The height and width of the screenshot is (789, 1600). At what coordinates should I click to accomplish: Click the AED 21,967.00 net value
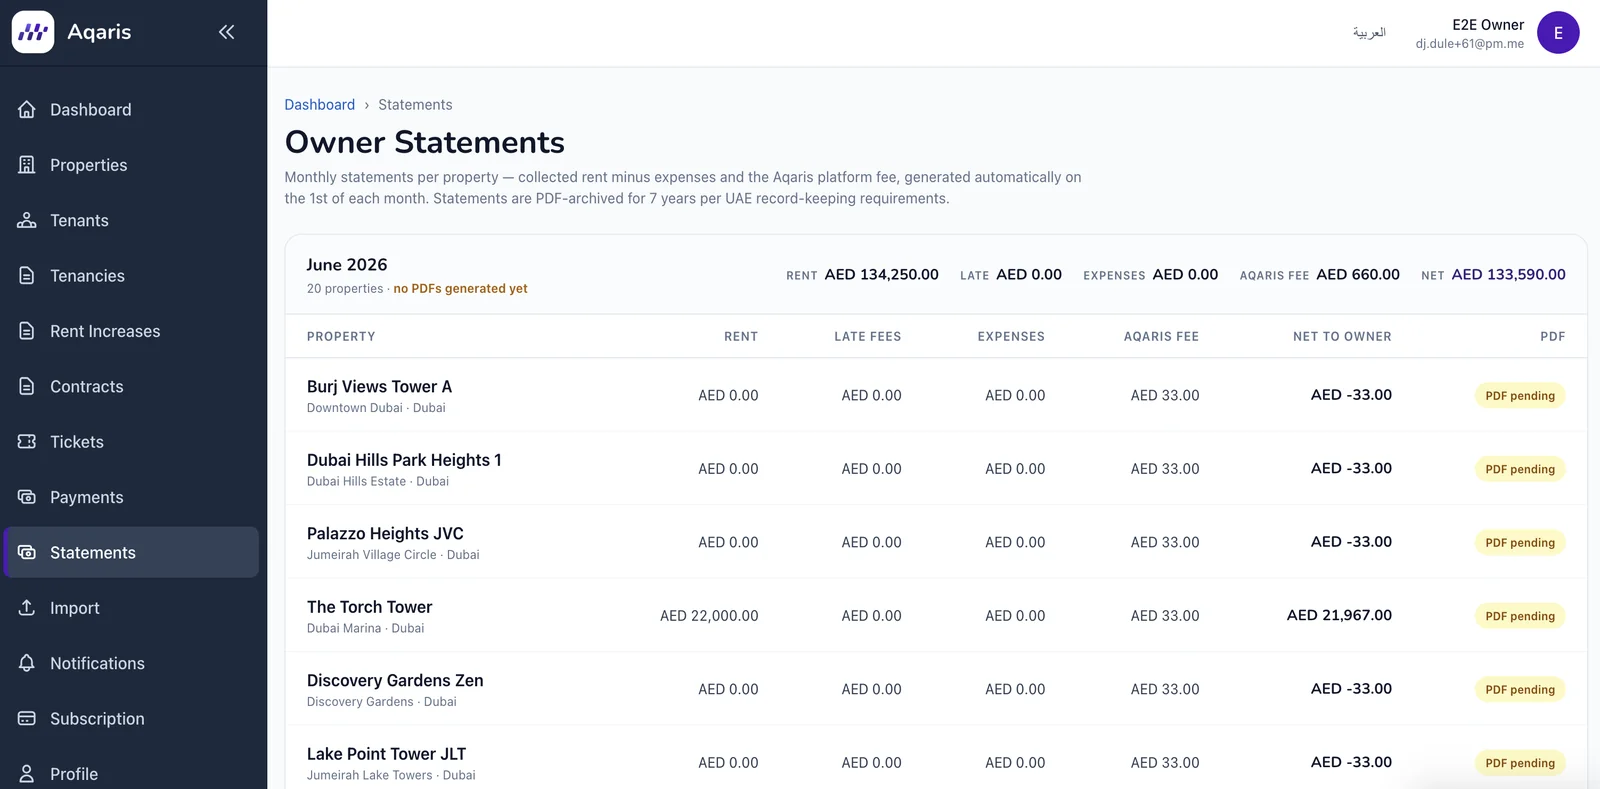(1339, 615)
